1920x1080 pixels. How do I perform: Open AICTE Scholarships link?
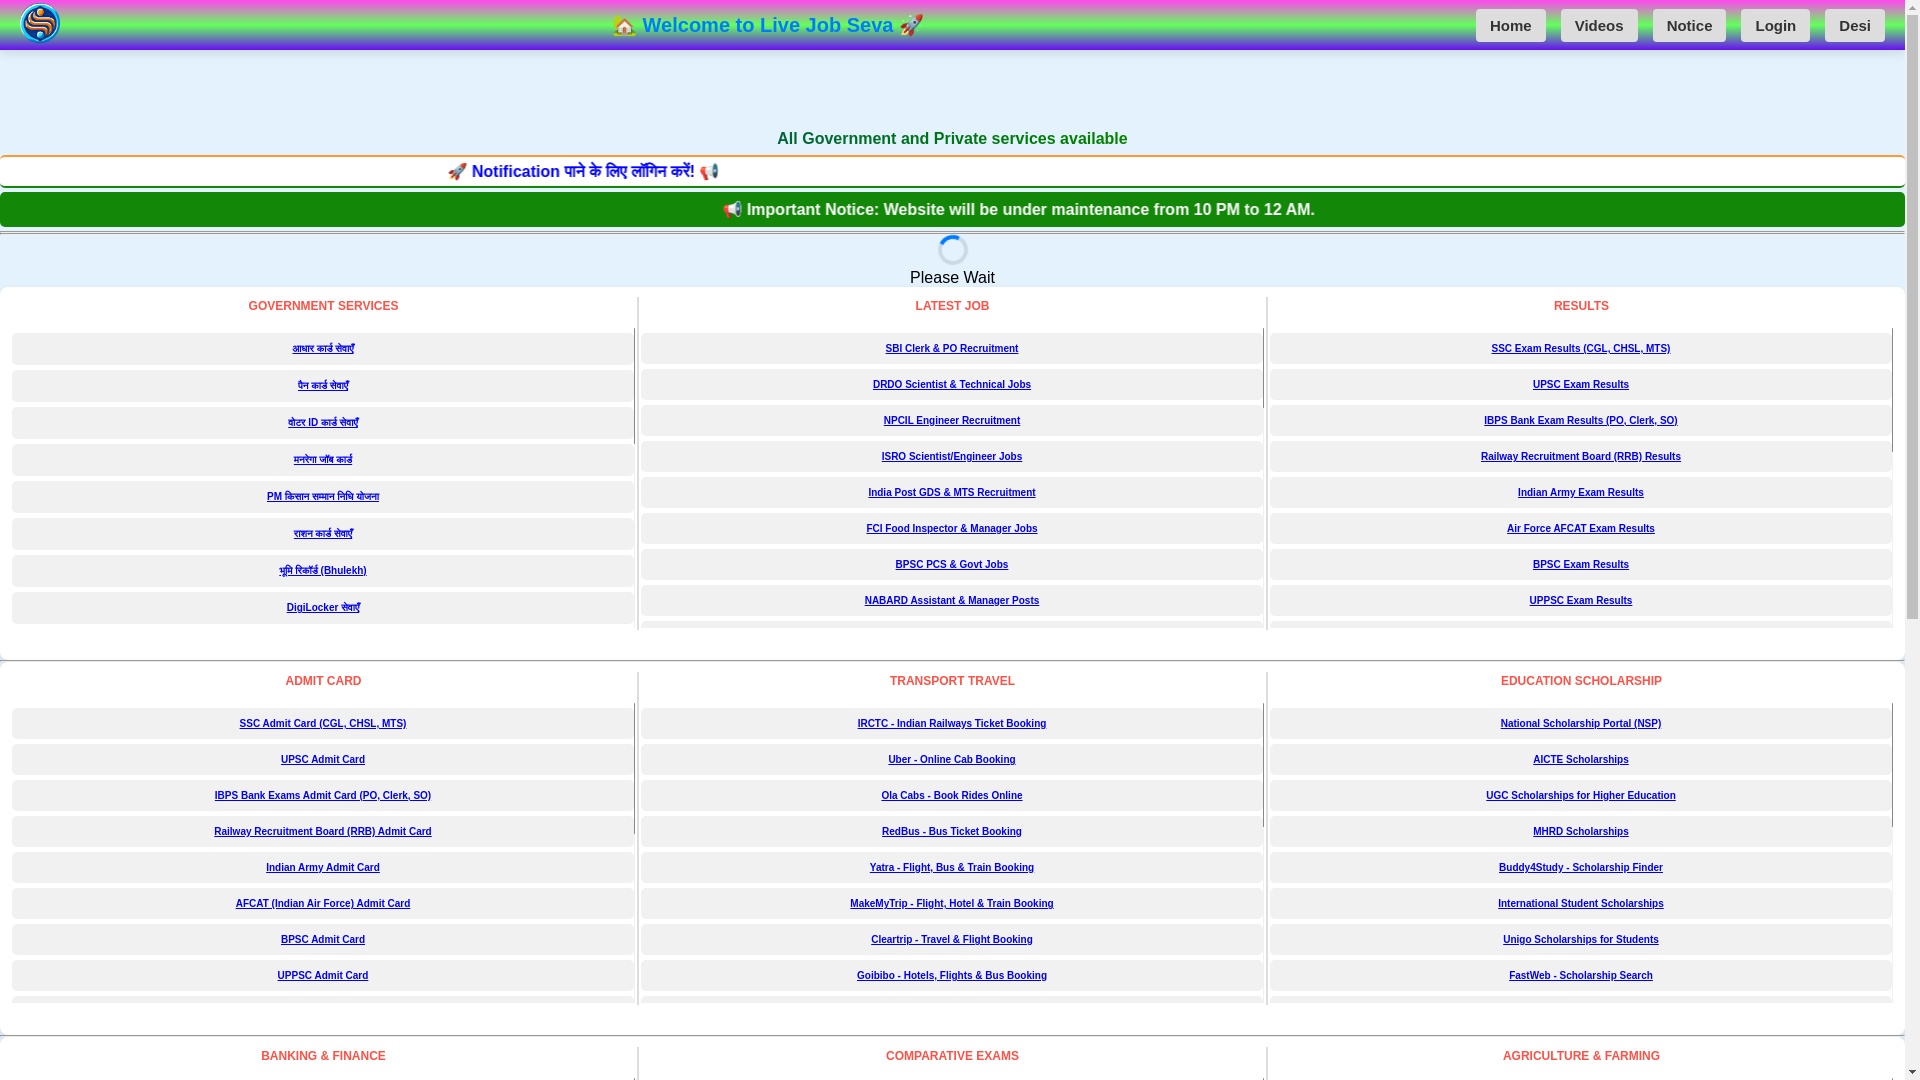pyautogui.click(x=1580, y=760)
